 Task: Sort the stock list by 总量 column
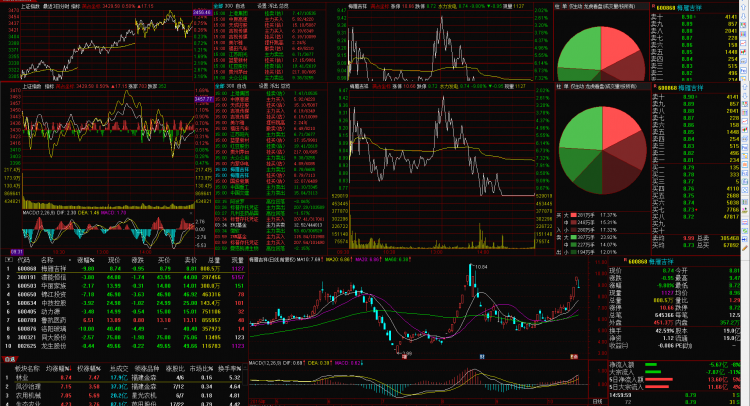[x=214, y=260]
